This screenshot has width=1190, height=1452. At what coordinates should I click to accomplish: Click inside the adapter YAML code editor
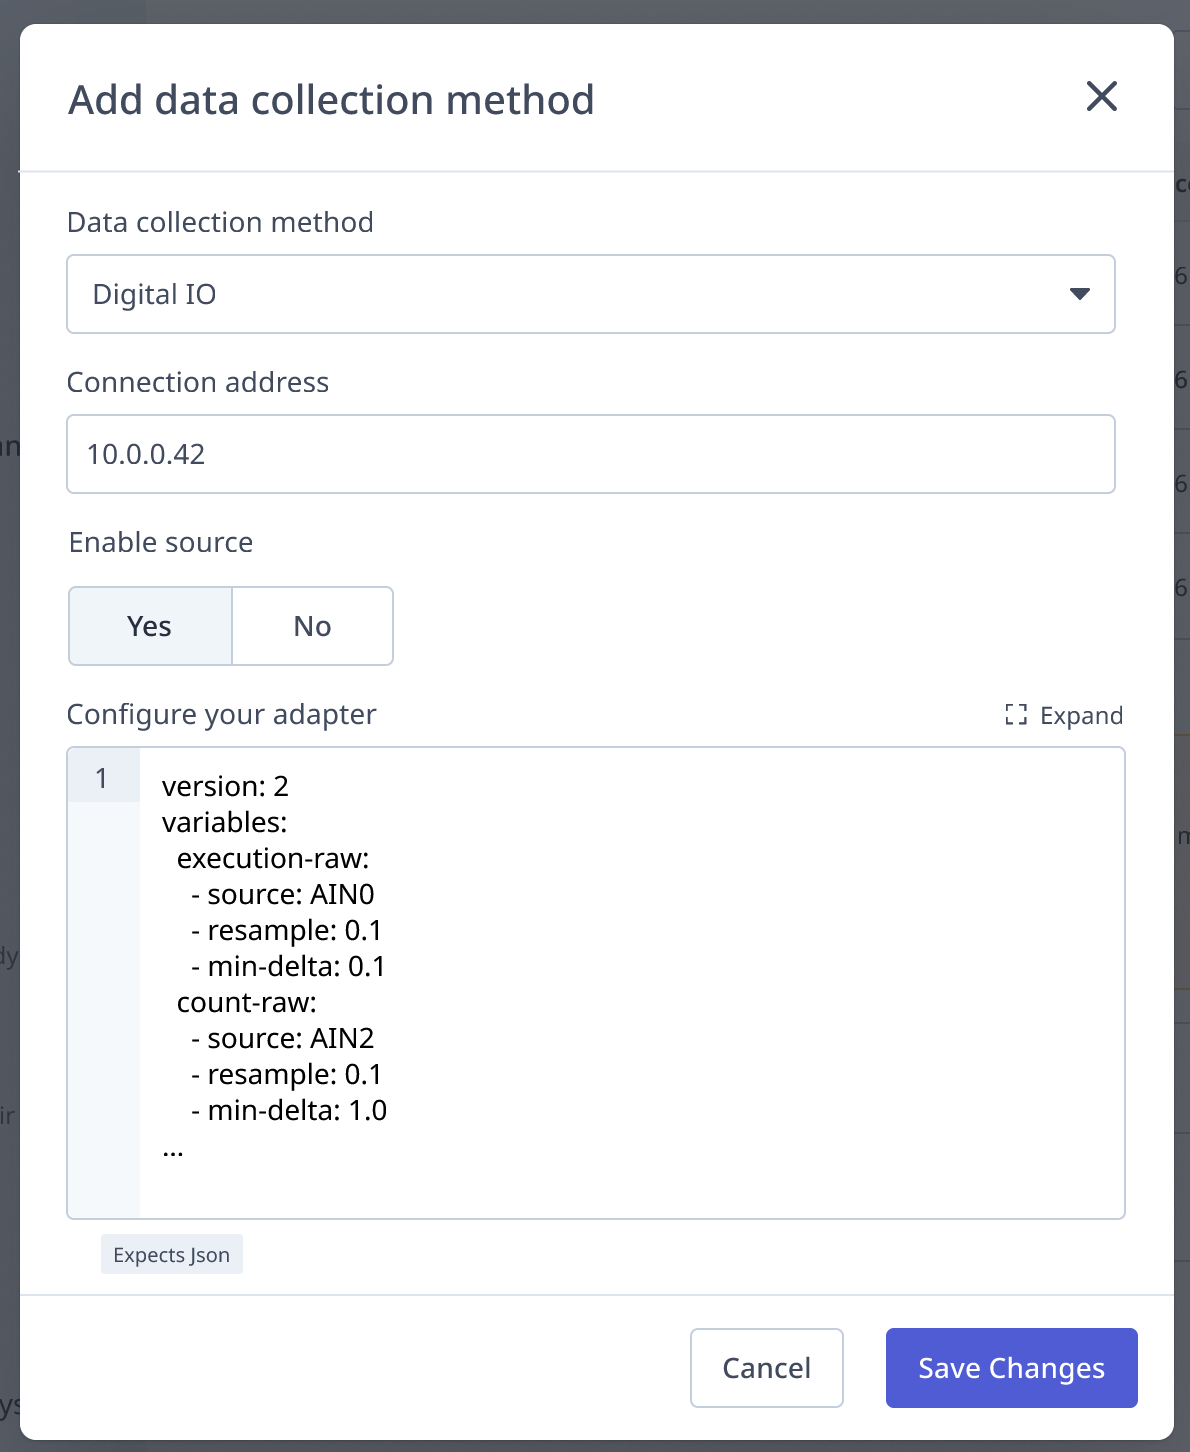tap(600, 980)
